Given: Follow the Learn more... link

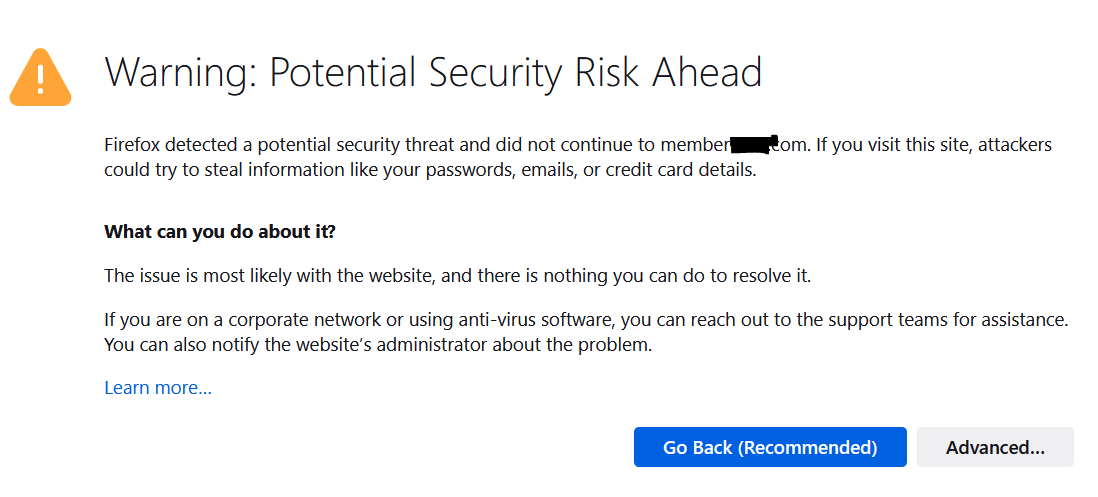Looking at the screenshot, I should [x=158, y=387].
